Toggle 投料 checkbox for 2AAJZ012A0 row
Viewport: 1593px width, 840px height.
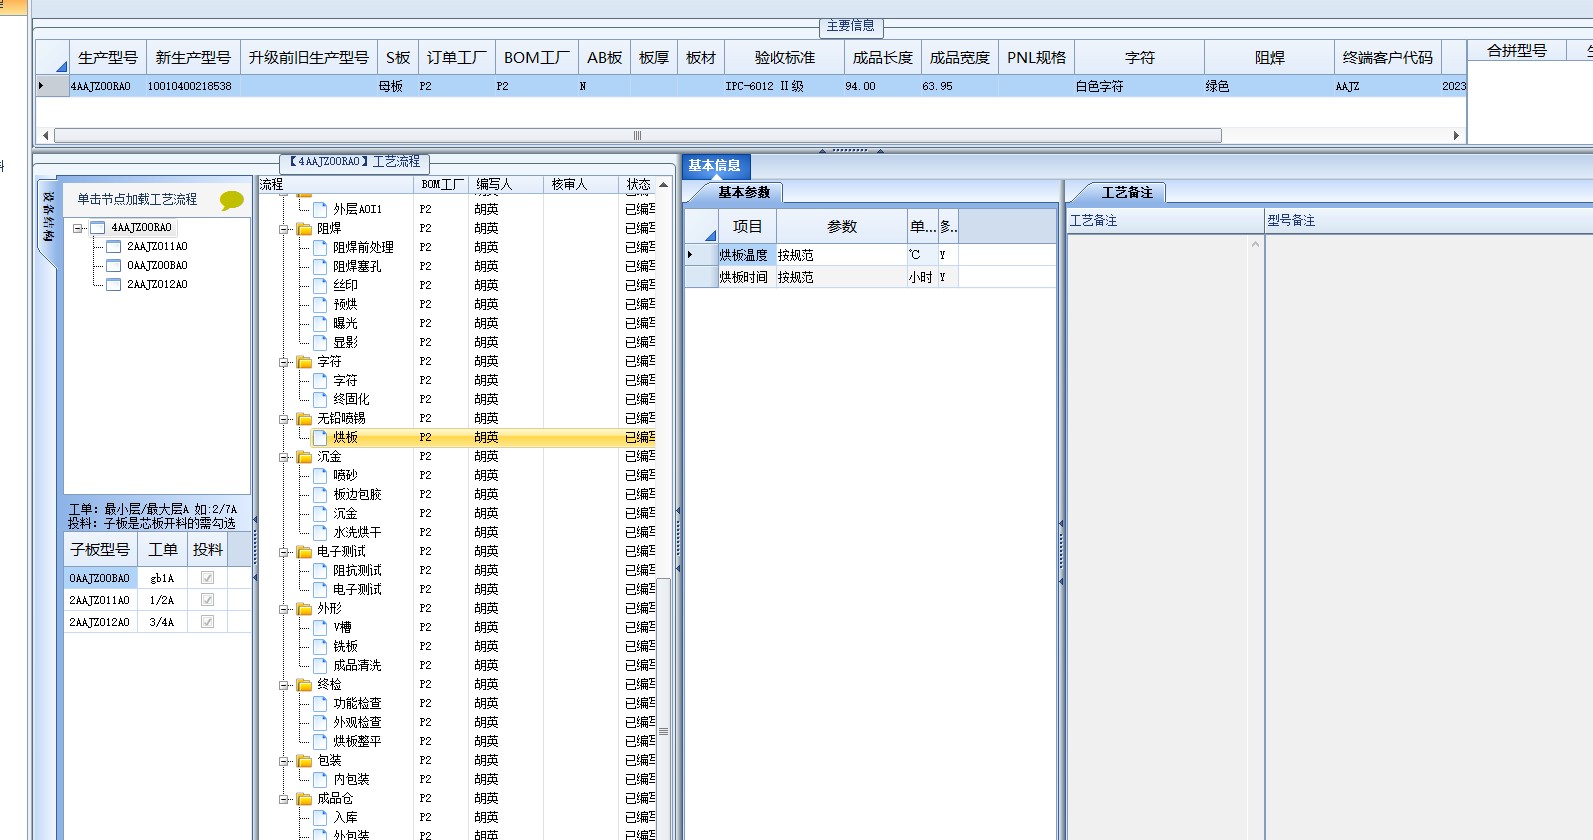tap(207, 622)
